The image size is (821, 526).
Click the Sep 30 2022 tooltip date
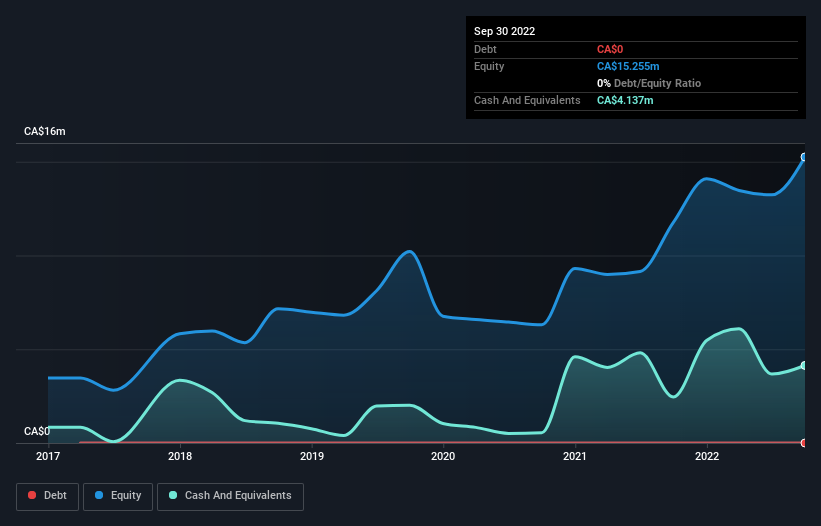[504, 31]
